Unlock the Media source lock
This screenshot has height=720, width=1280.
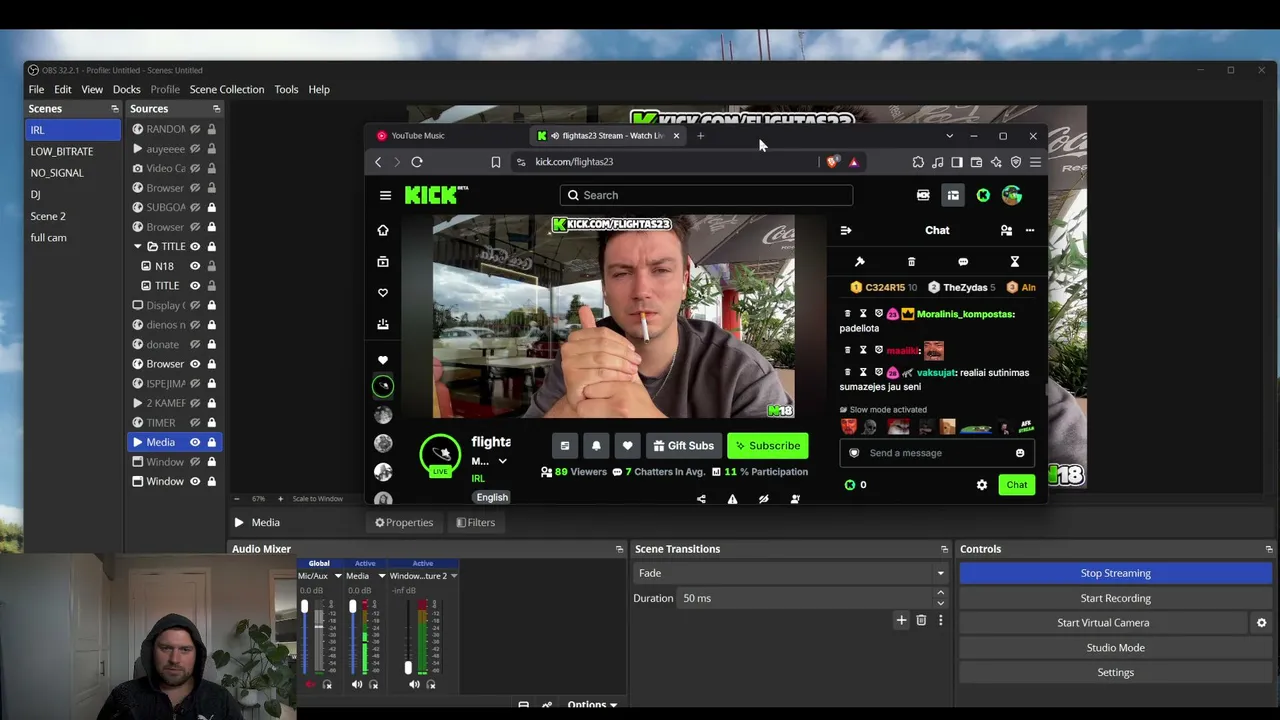pyautogui.click(x=211, y=442)
